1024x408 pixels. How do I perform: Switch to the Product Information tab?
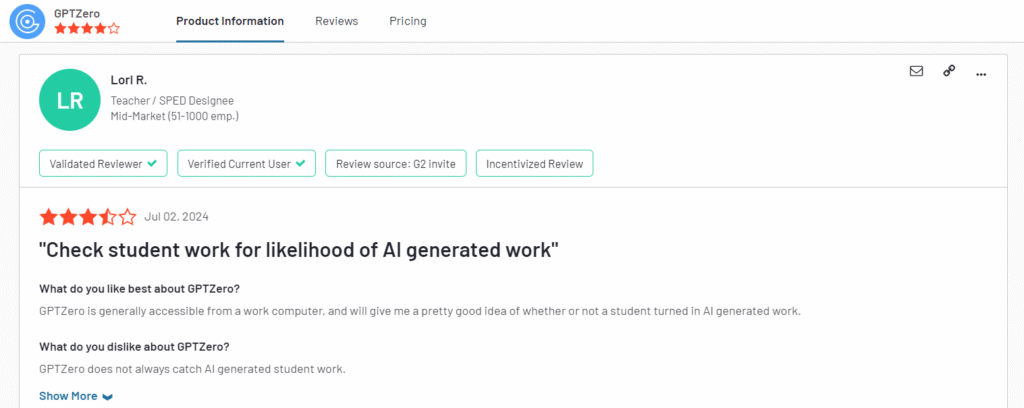pyautogui.click(x=230, y=21)
